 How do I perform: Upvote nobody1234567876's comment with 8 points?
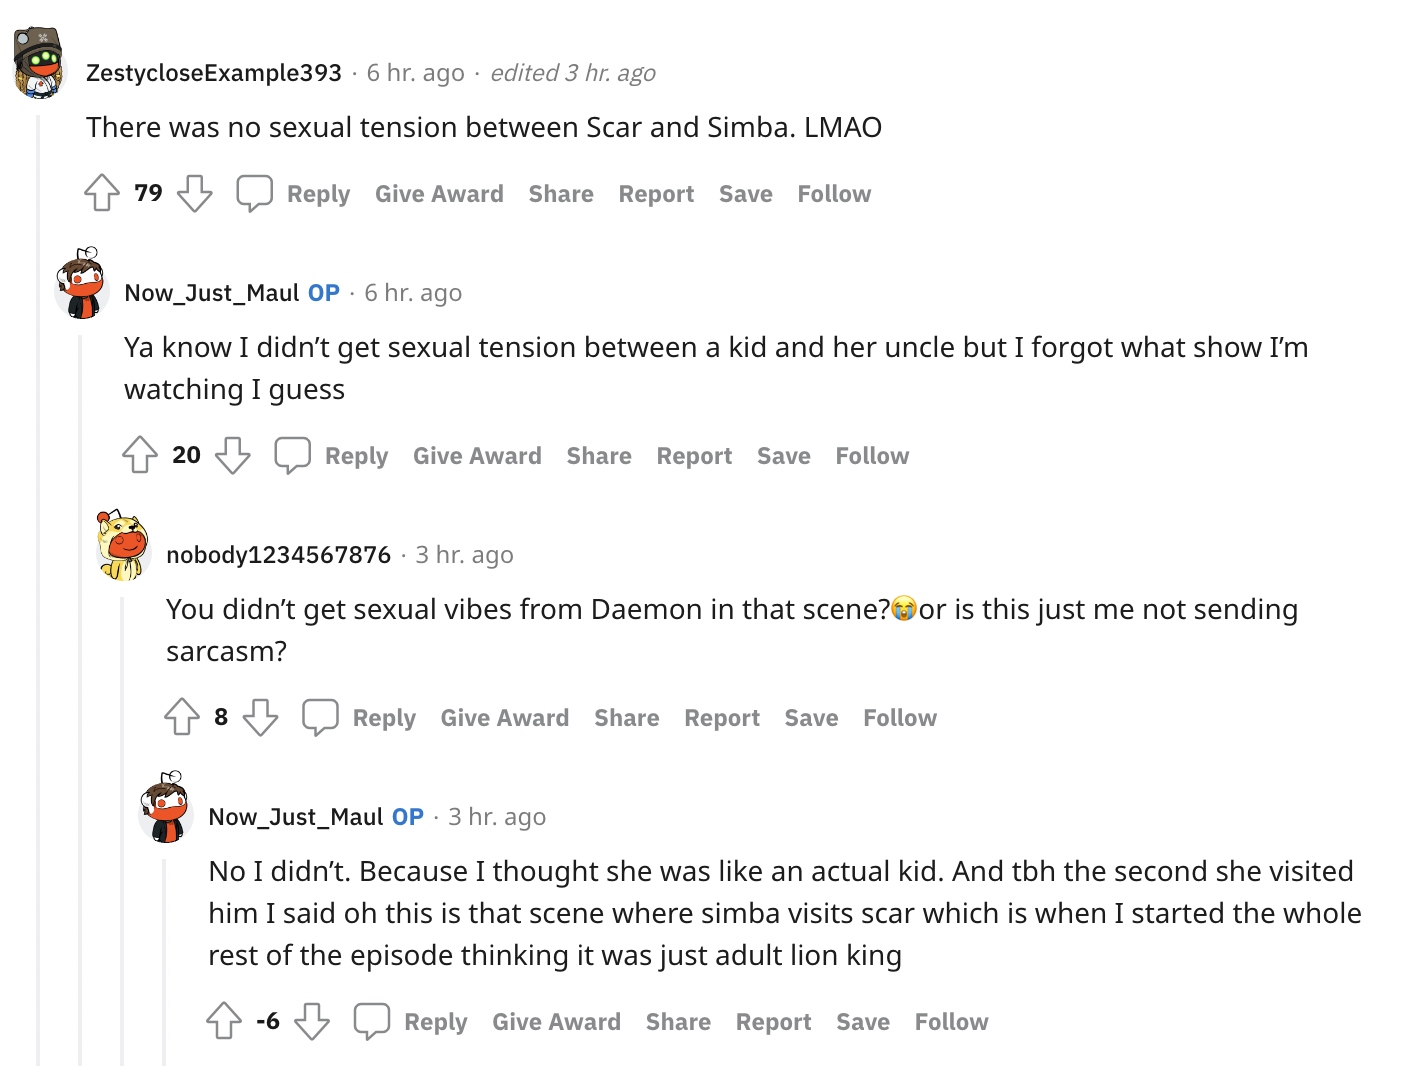182,717
